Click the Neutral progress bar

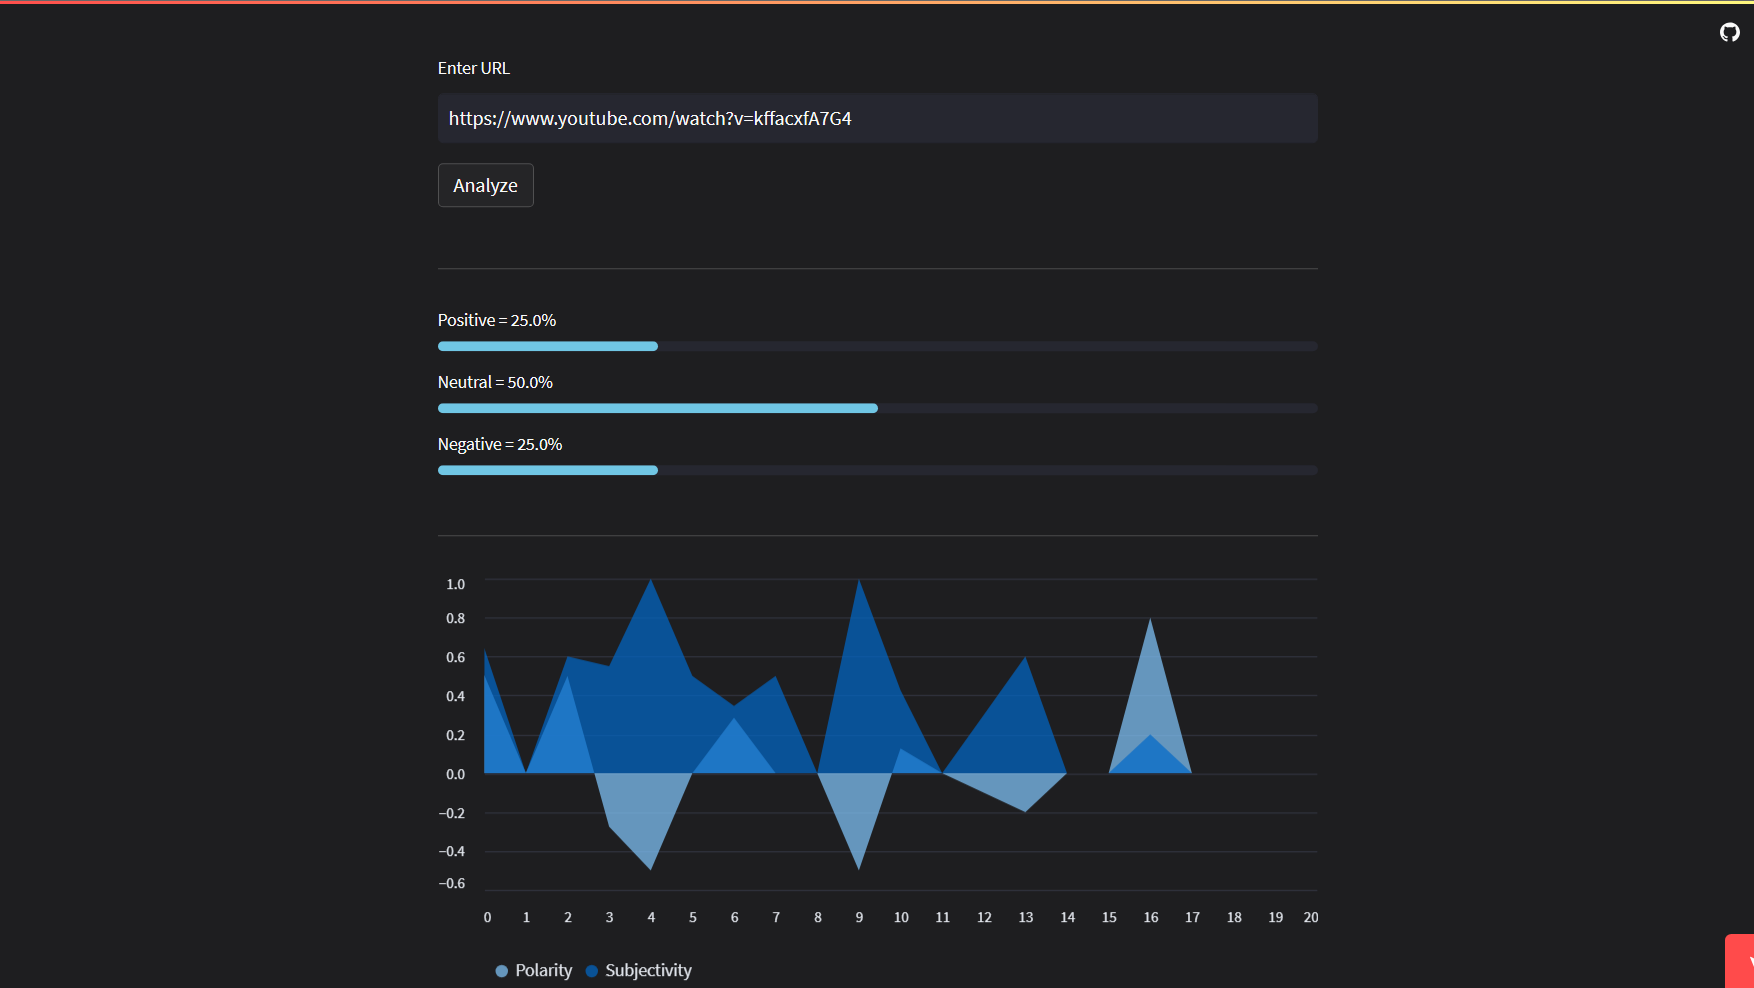pyautogui.click(x=877, y=408)
